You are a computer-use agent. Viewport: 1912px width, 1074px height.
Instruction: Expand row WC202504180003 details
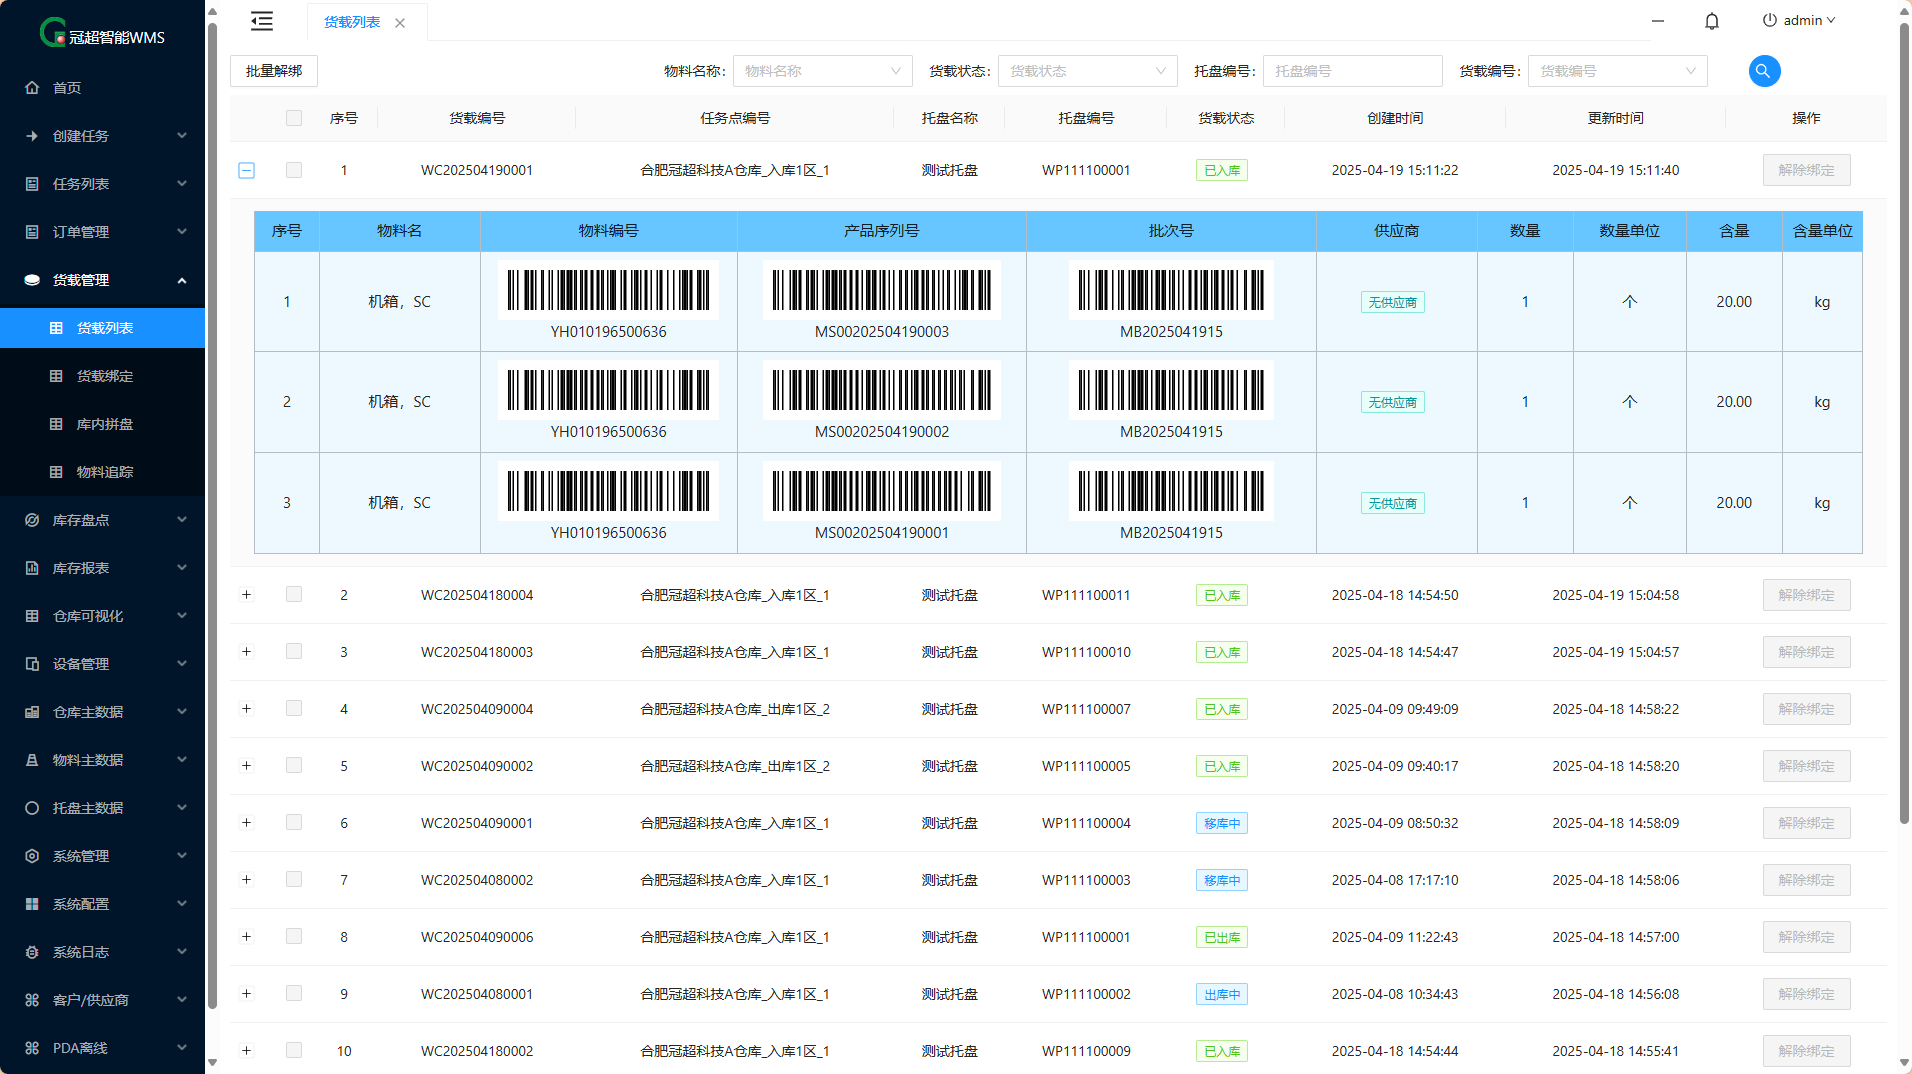247,651
